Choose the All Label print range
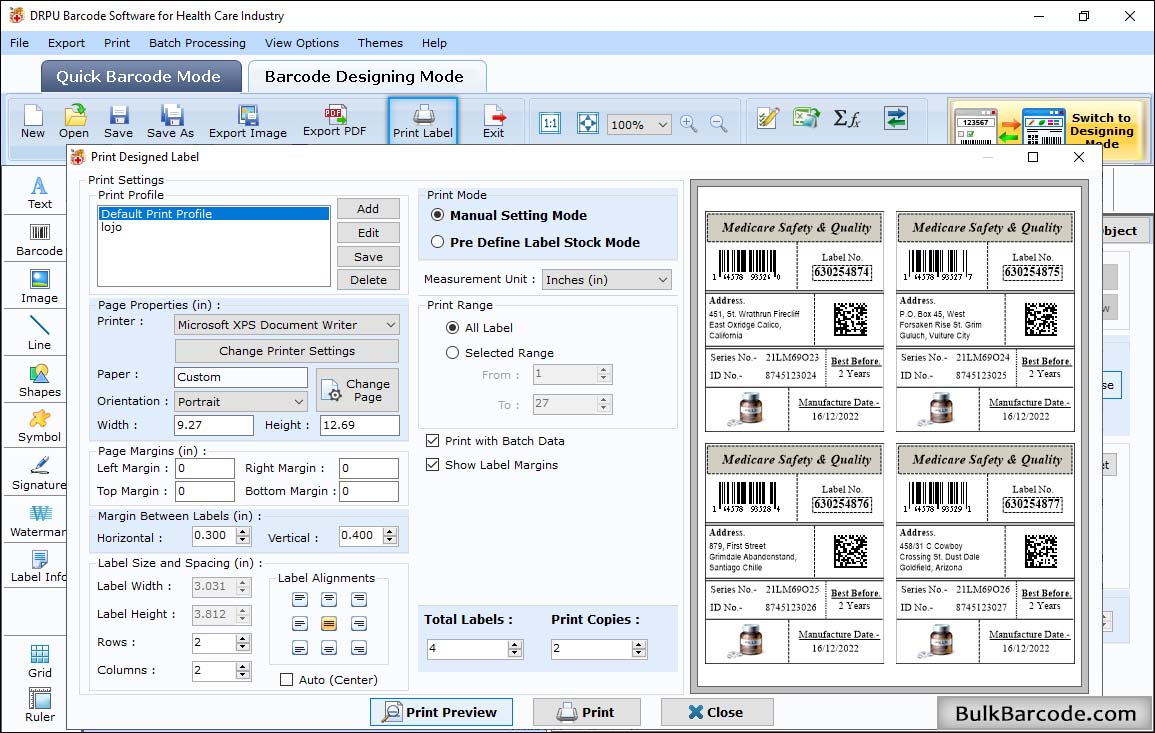Viewport: 1155px width, 733px height. click(452, 327)
